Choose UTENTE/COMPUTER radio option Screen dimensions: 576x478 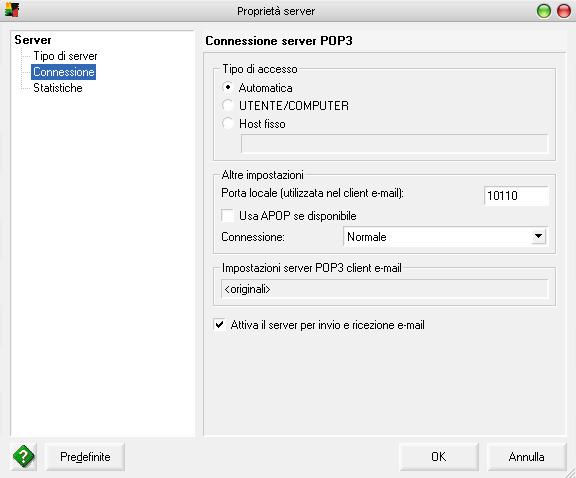[228, 105]
